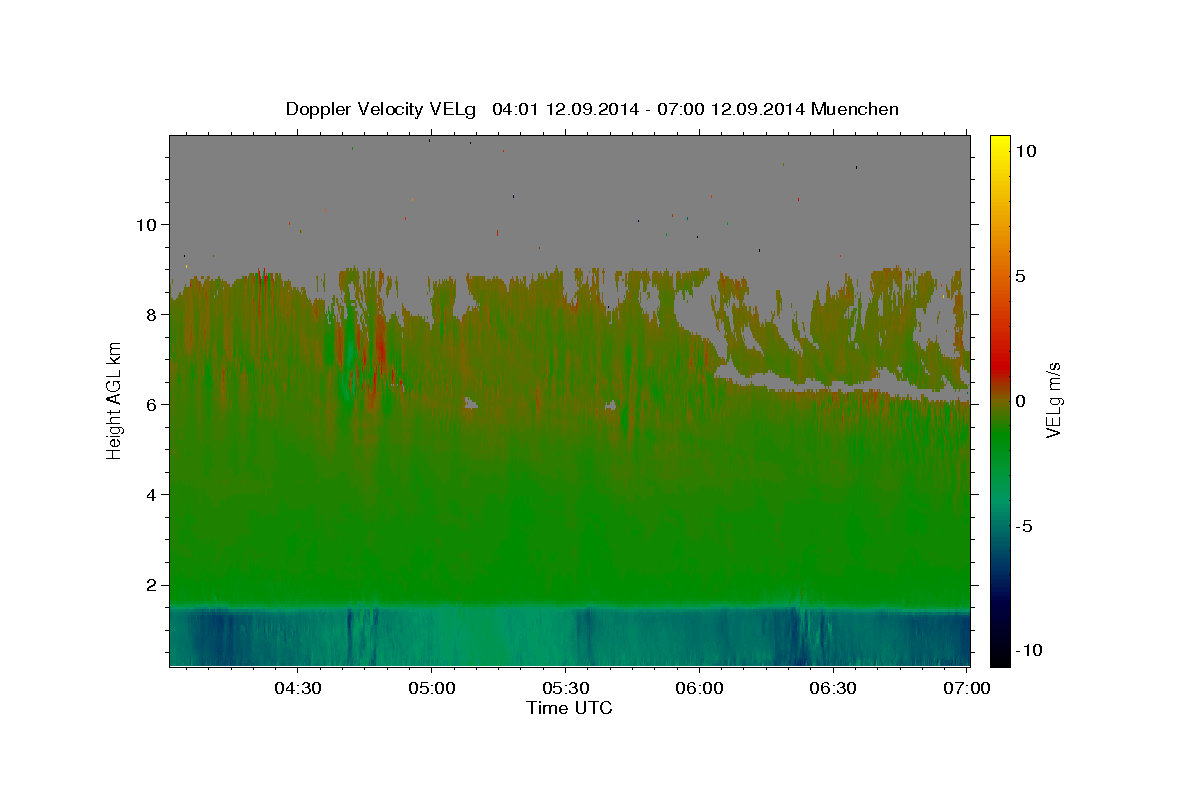Click the plot title 'Doppler Velocity VELg'
Viewport: 1200px width, 800px height.
(381, 109)
